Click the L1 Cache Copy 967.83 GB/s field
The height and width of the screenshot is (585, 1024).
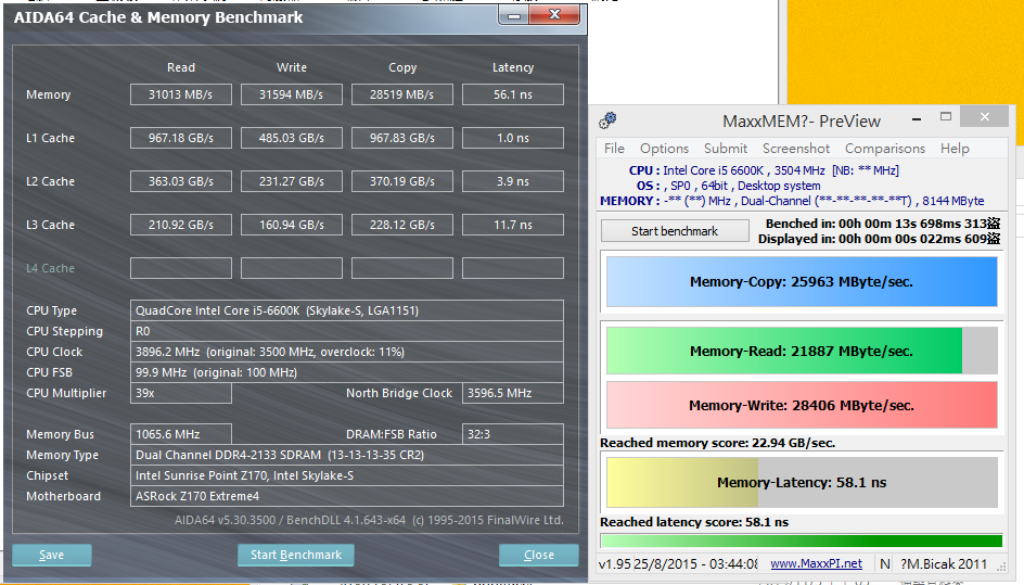[402, 138]
